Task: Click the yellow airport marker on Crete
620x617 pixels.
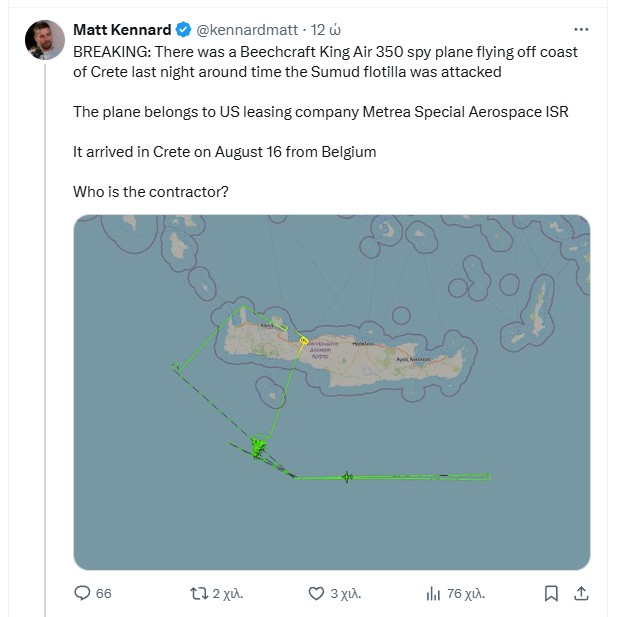Action: point(303,341)
